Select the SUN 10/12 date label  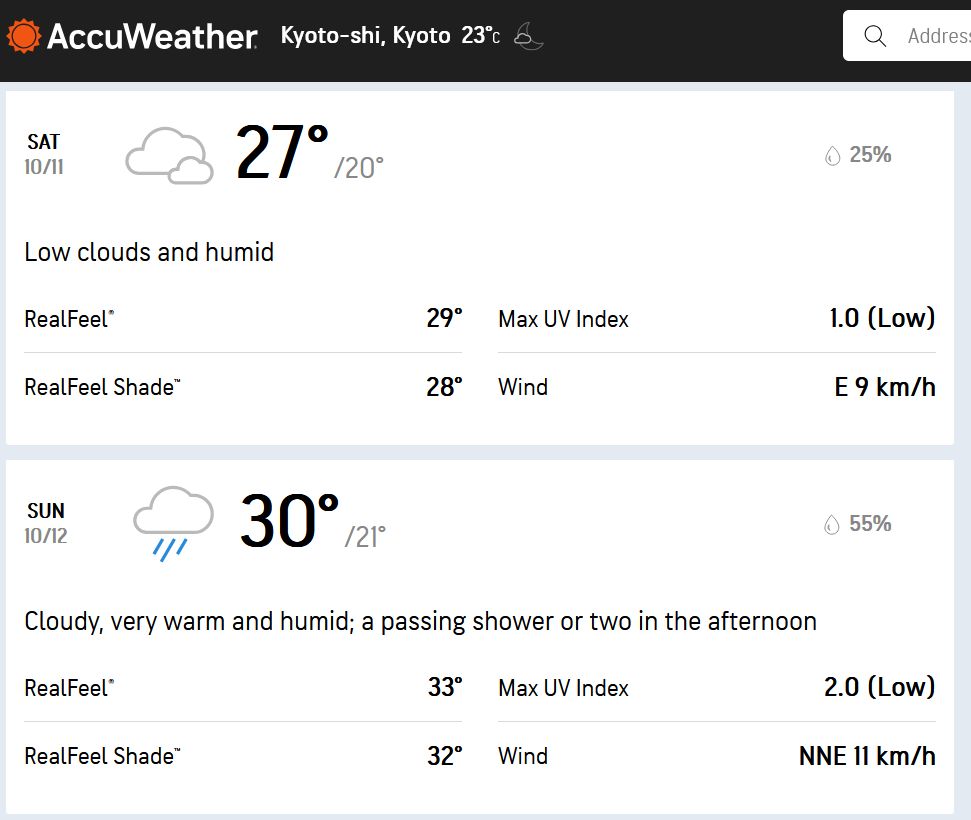click(46, 523)
